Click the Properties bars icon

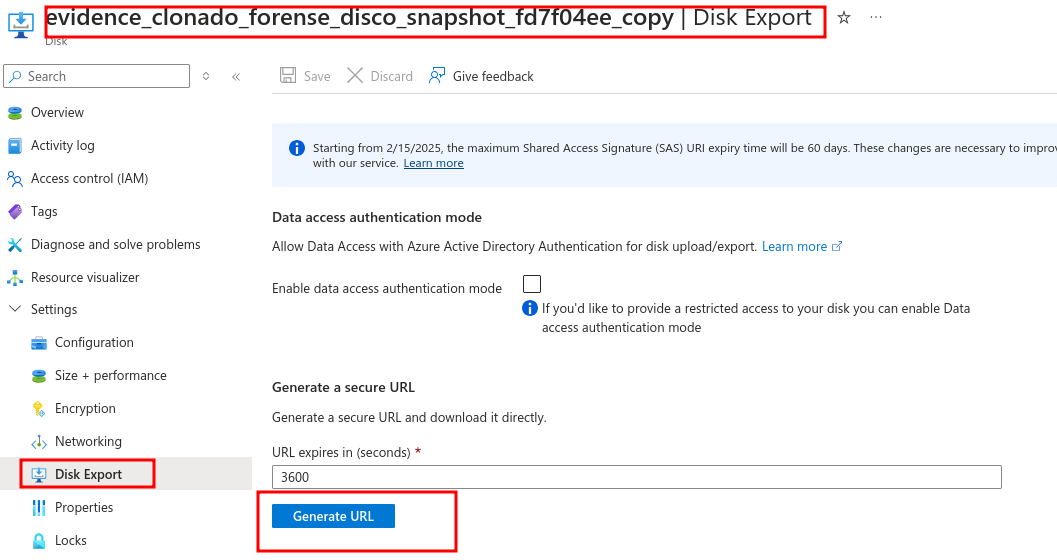pos(39,508)
